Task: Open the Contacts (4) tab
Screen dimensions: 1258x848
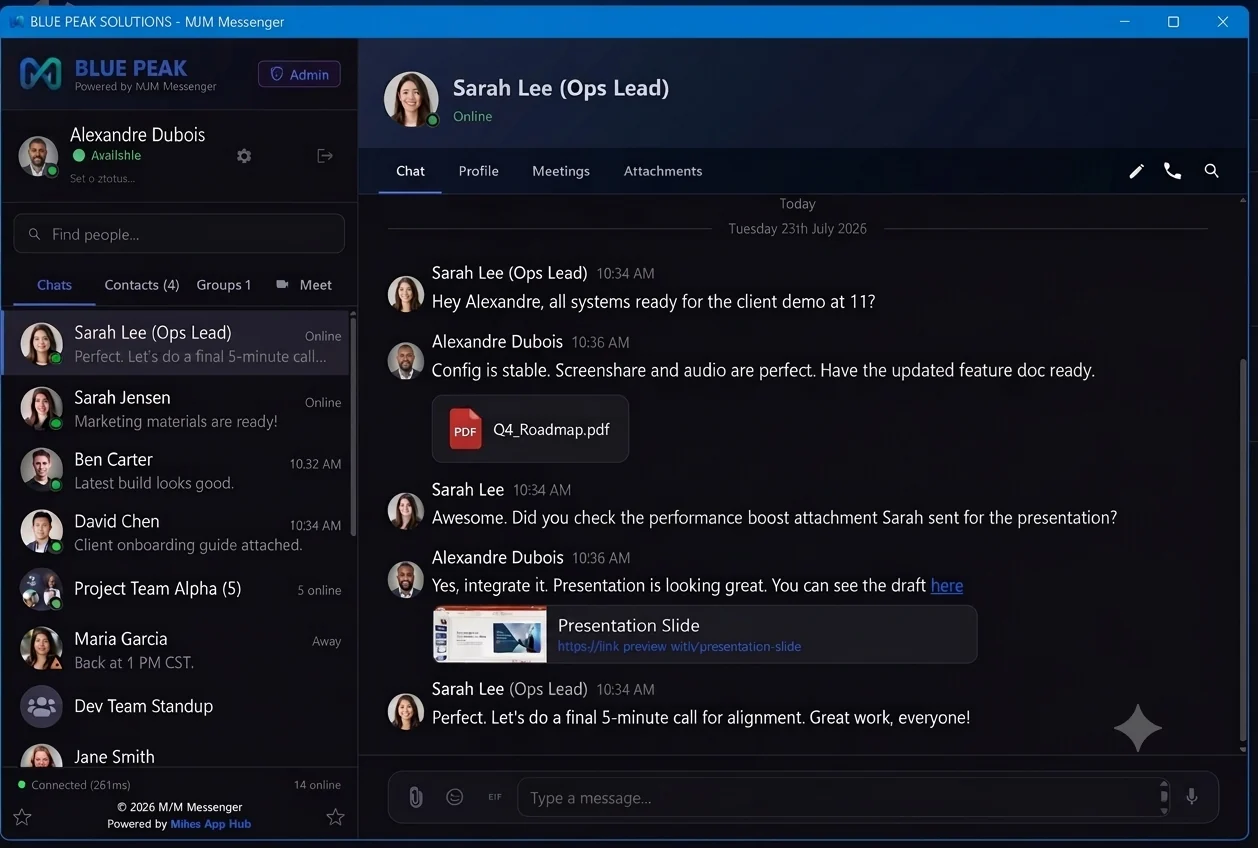Action: [x=142, y=285]
